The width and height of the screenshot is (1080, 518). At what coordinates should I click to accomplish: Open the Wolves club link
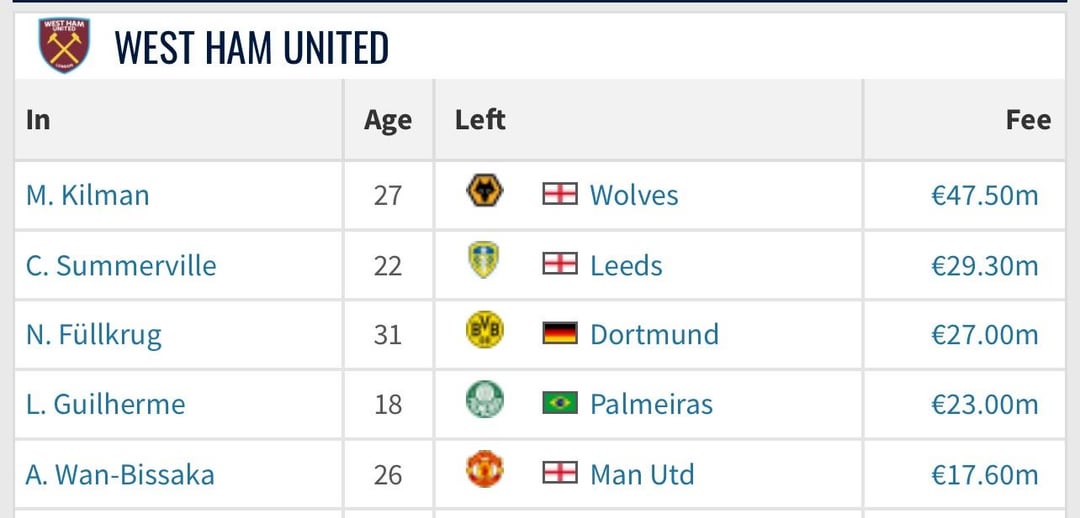634,195
